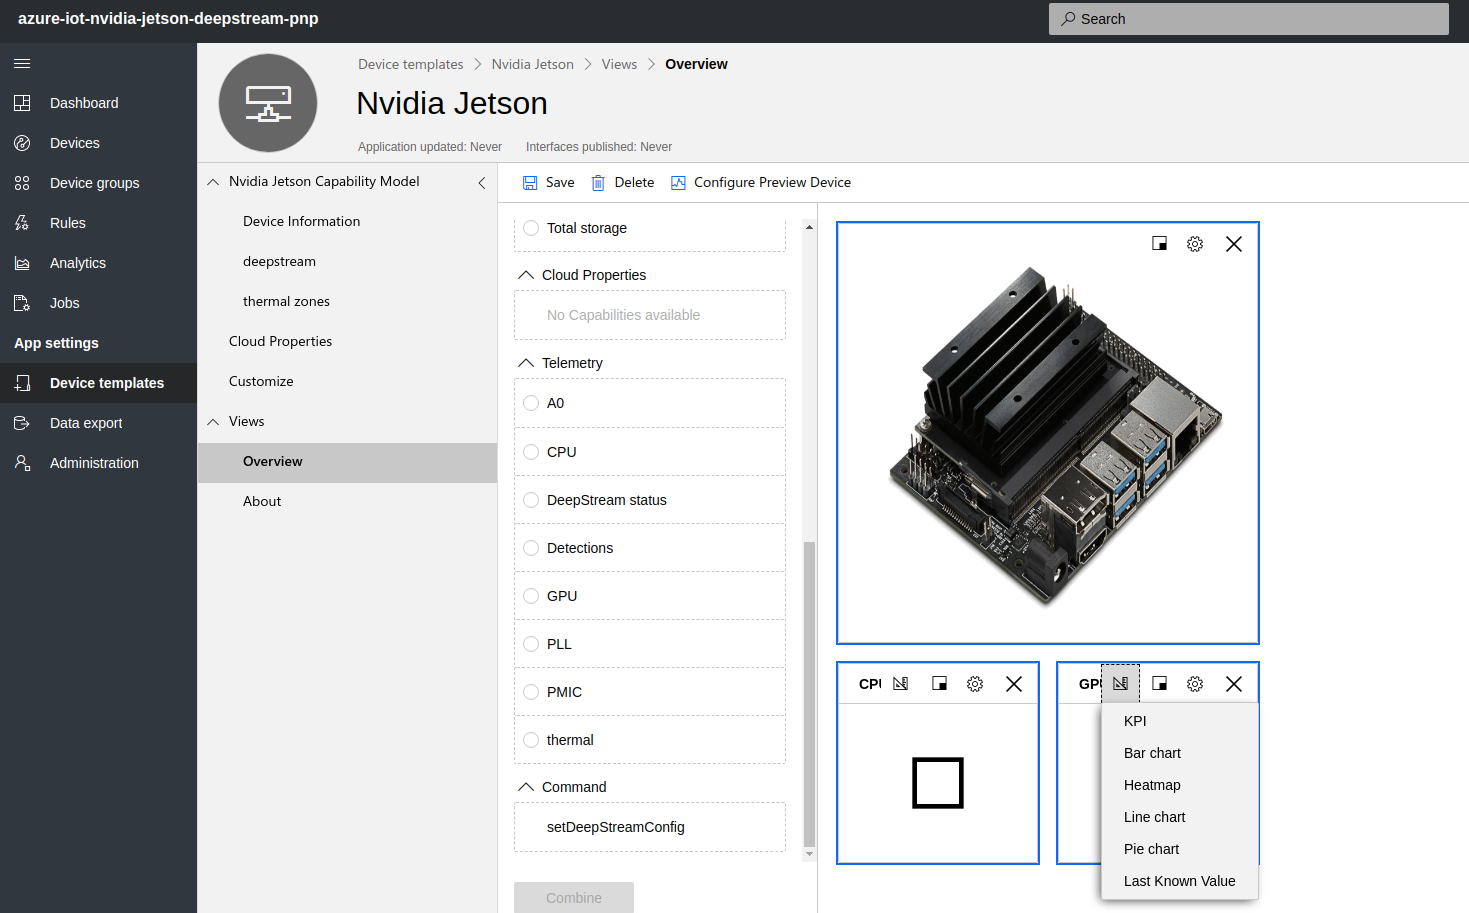1469x913 pixels.
Task: Collapse the Cloud Properties section
Action: 526,275
